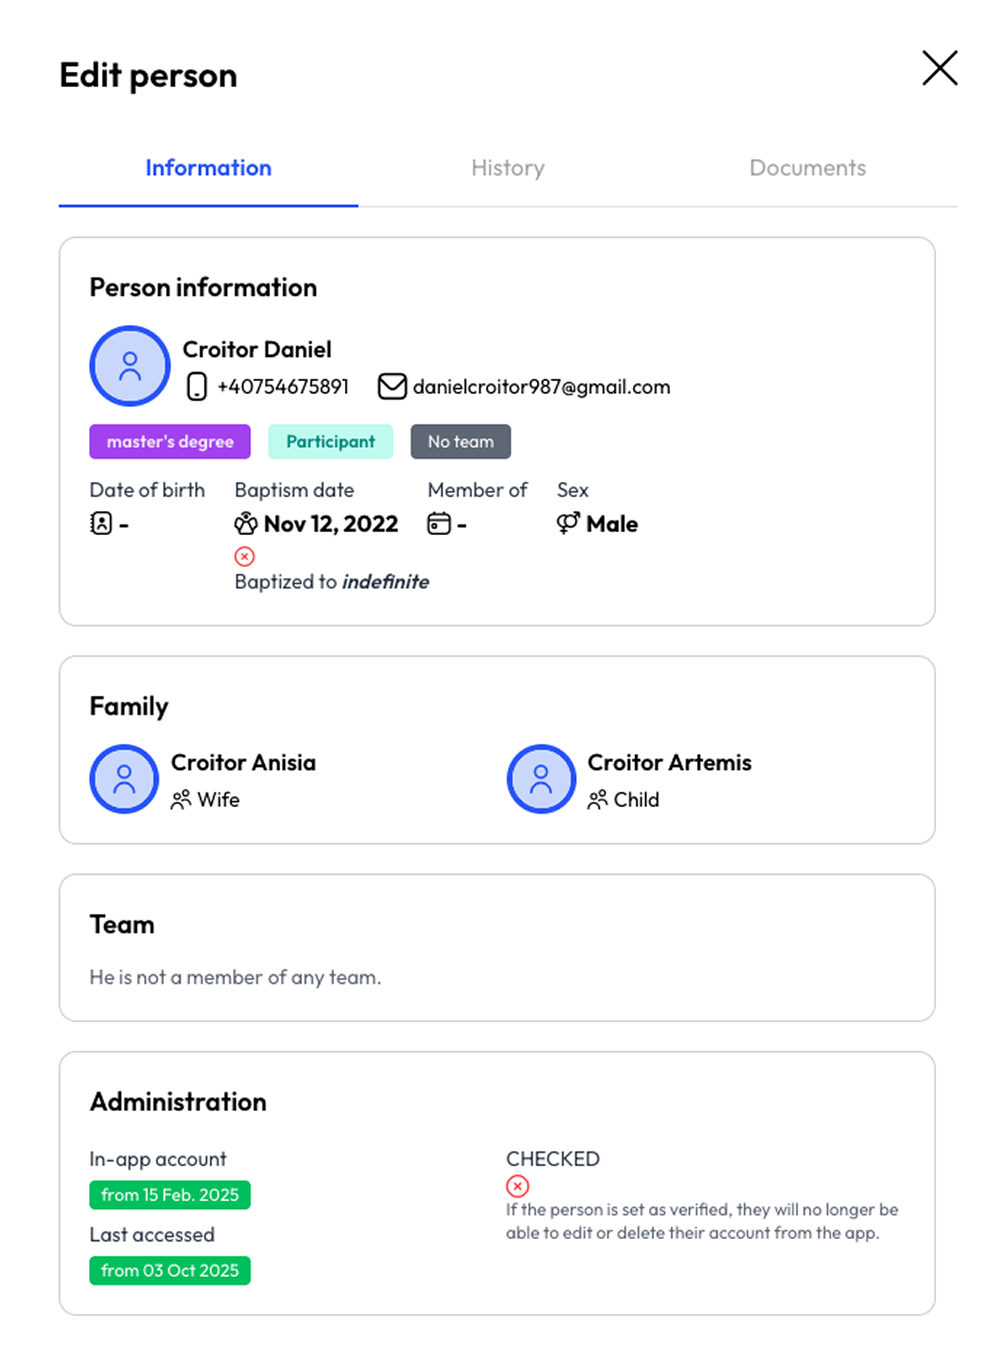Image resolution: width=997 pixels, height=1372 pixels.
Task: Click the master's degree badge
Action: 170,442
